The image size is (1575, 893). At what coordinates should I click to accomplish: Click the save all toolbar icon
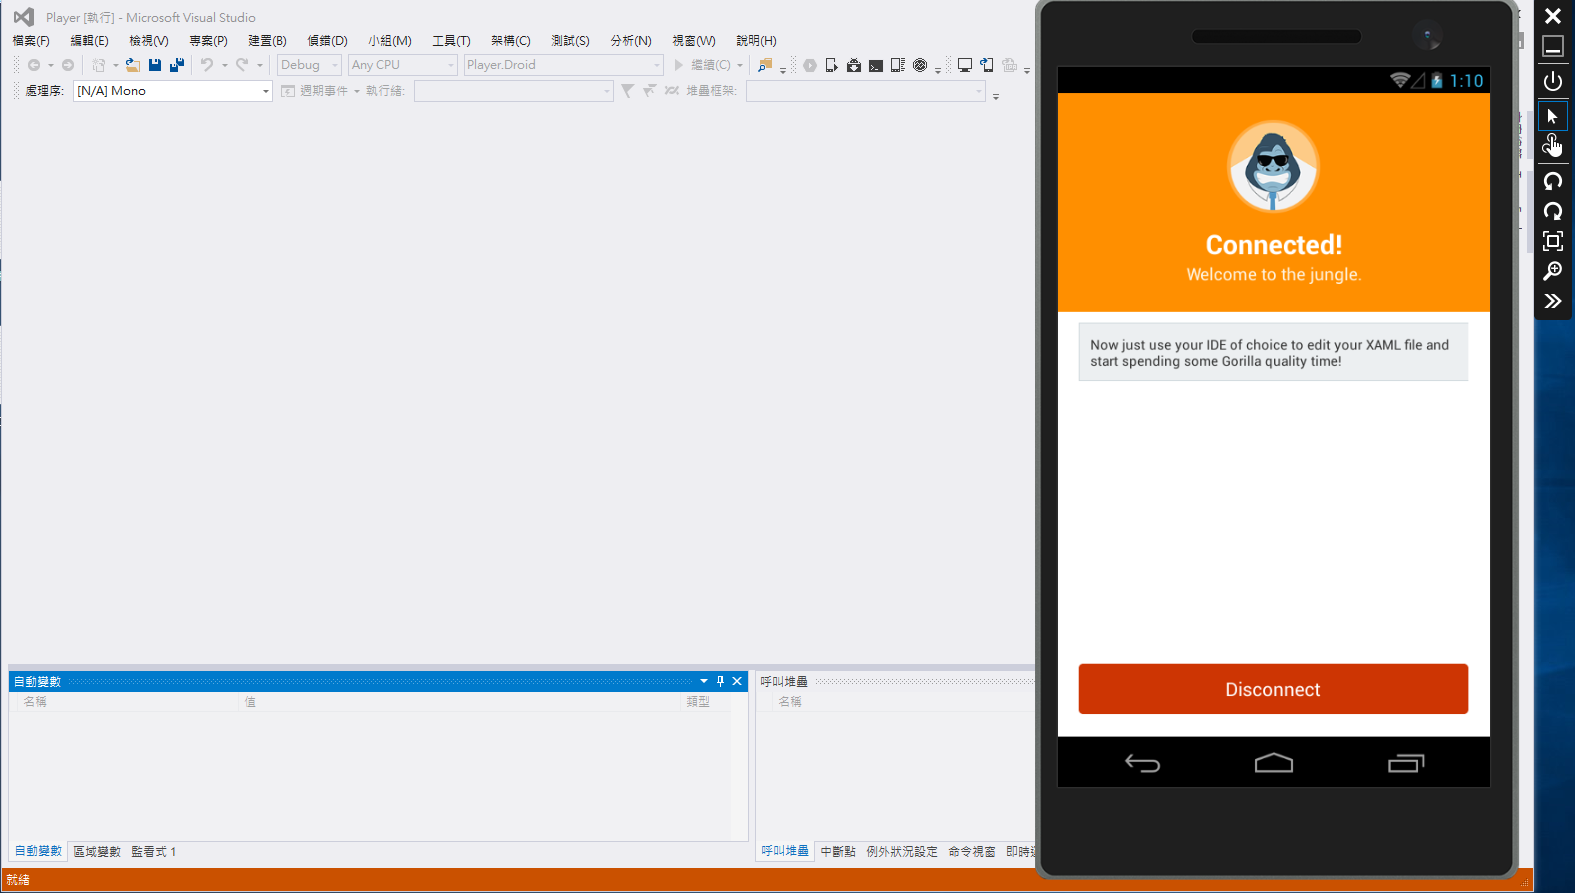click(x=177, y=65)
